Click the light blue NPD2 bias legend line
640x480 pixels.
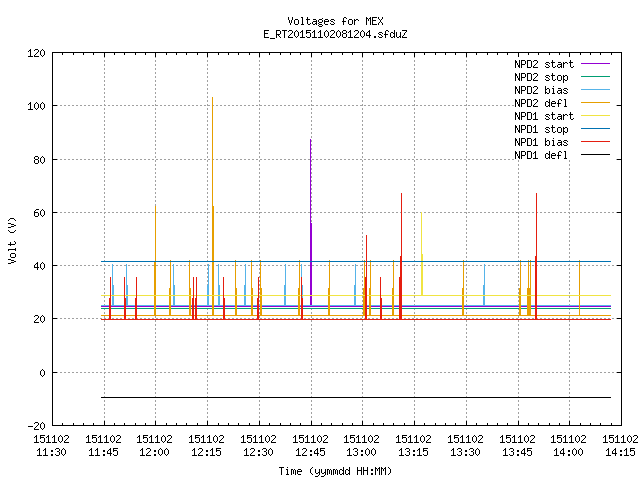click(x=595, y=90)
